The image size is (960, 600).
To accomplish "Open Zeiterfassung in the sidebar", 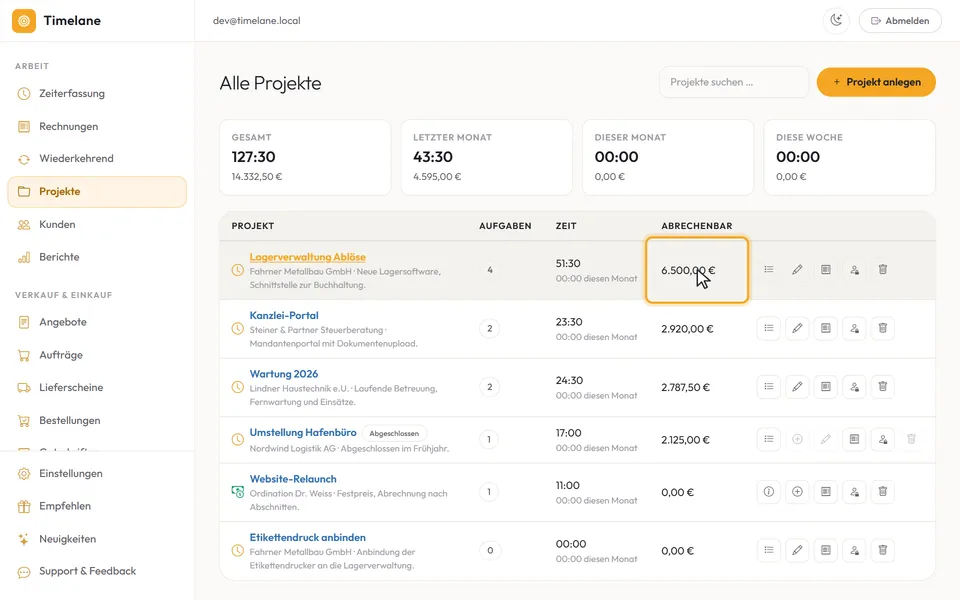I will [x=97, y=94].
